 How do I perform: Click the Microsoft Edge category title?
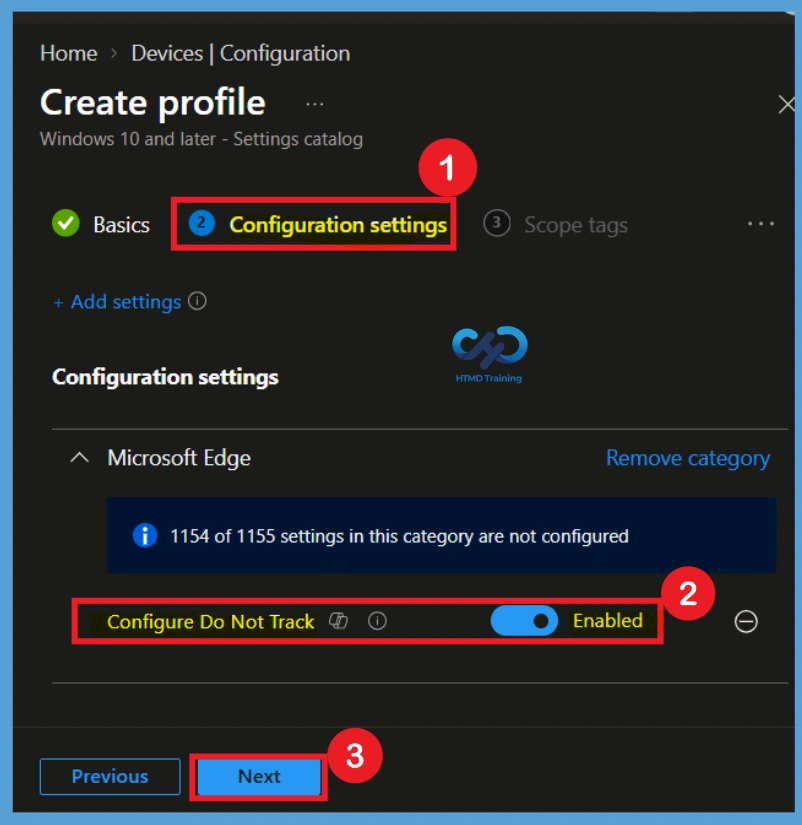[x=179, y=458]
